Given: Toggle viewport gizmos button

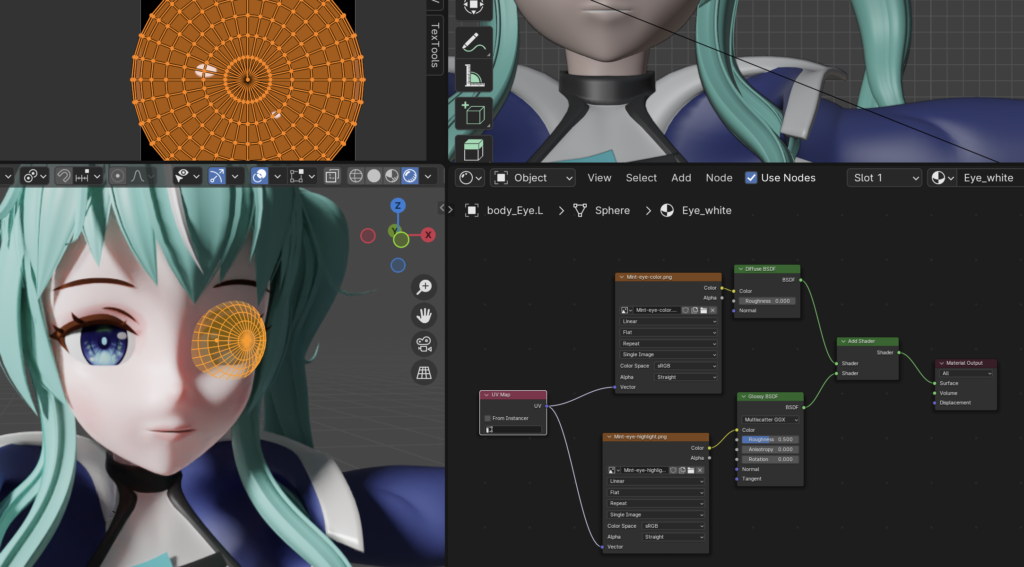Looking at the screenshot, I should pyautogui.click(x=217, y=176).
